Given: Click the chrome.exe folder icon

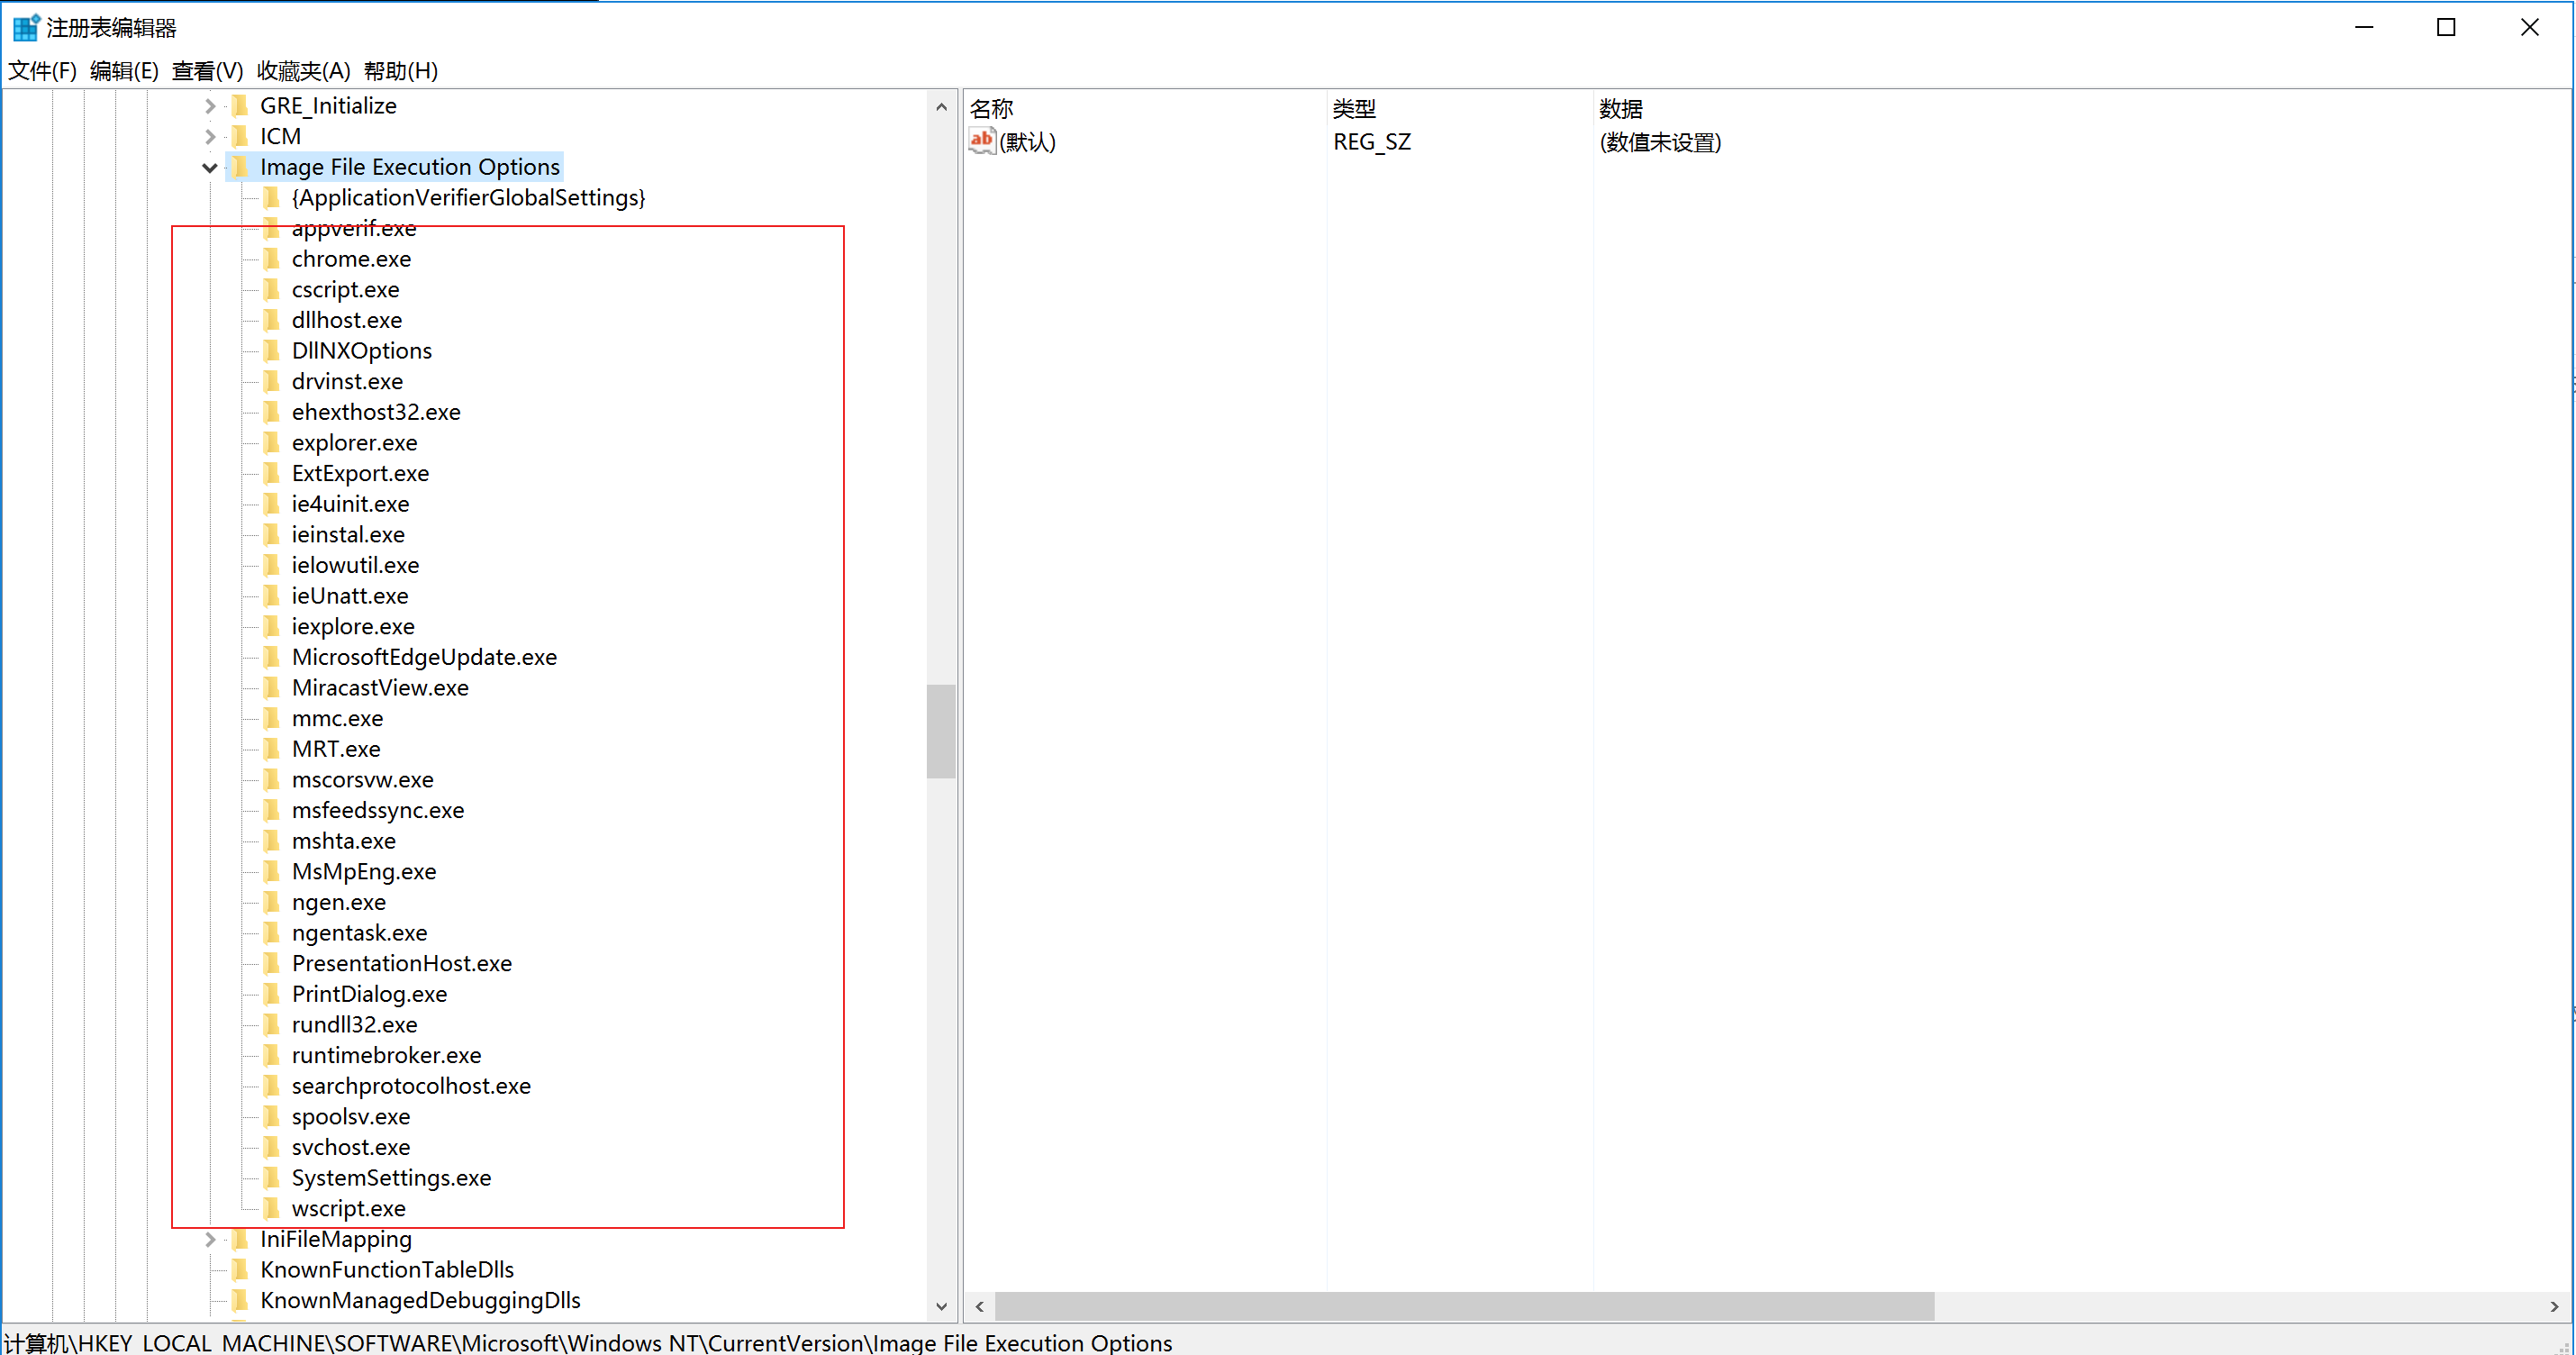Looking at the screenshot, I should [271, 259].
